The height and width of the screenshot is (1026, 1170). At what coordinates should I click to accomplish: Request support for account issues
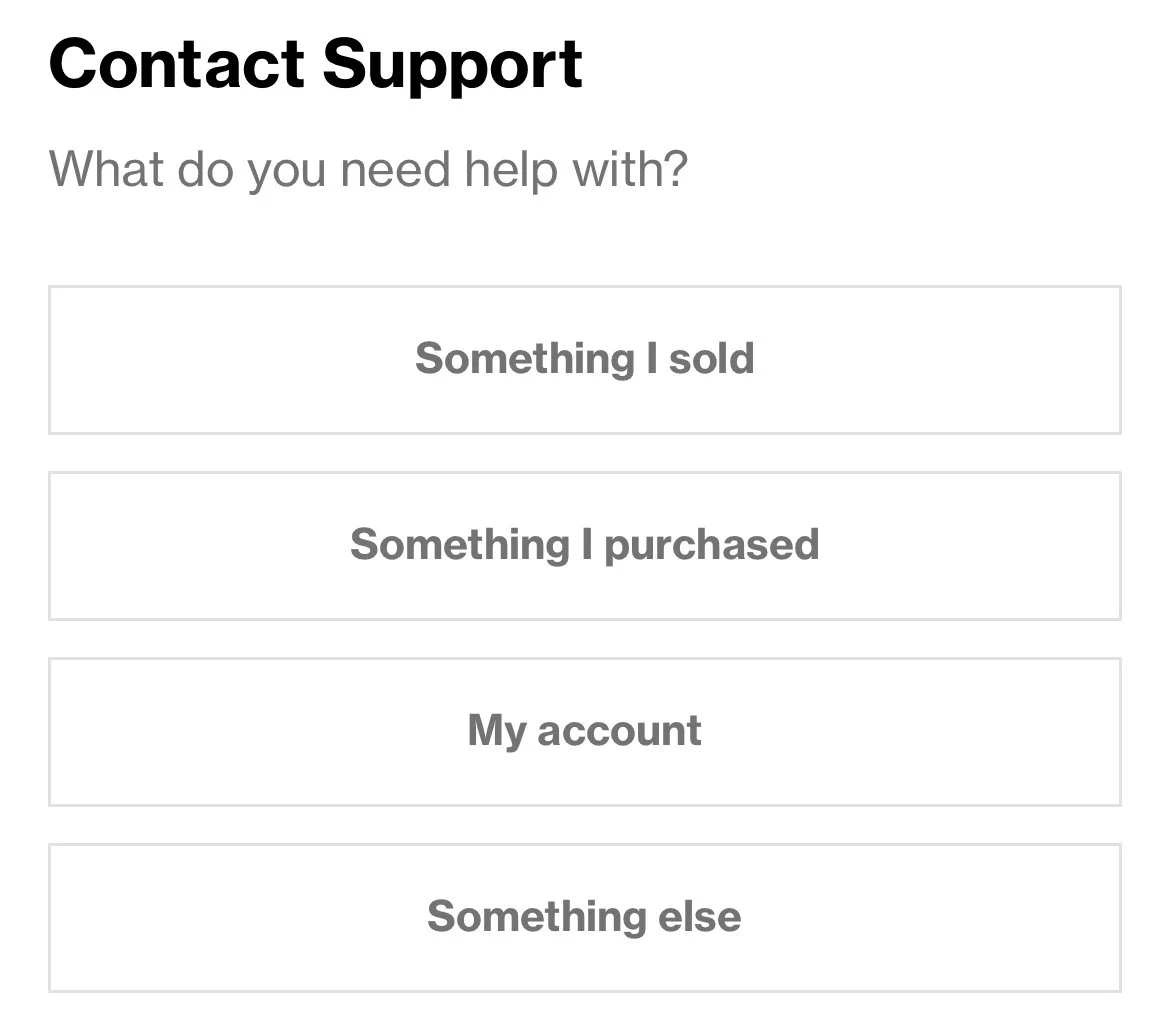(x=585, y=732)
